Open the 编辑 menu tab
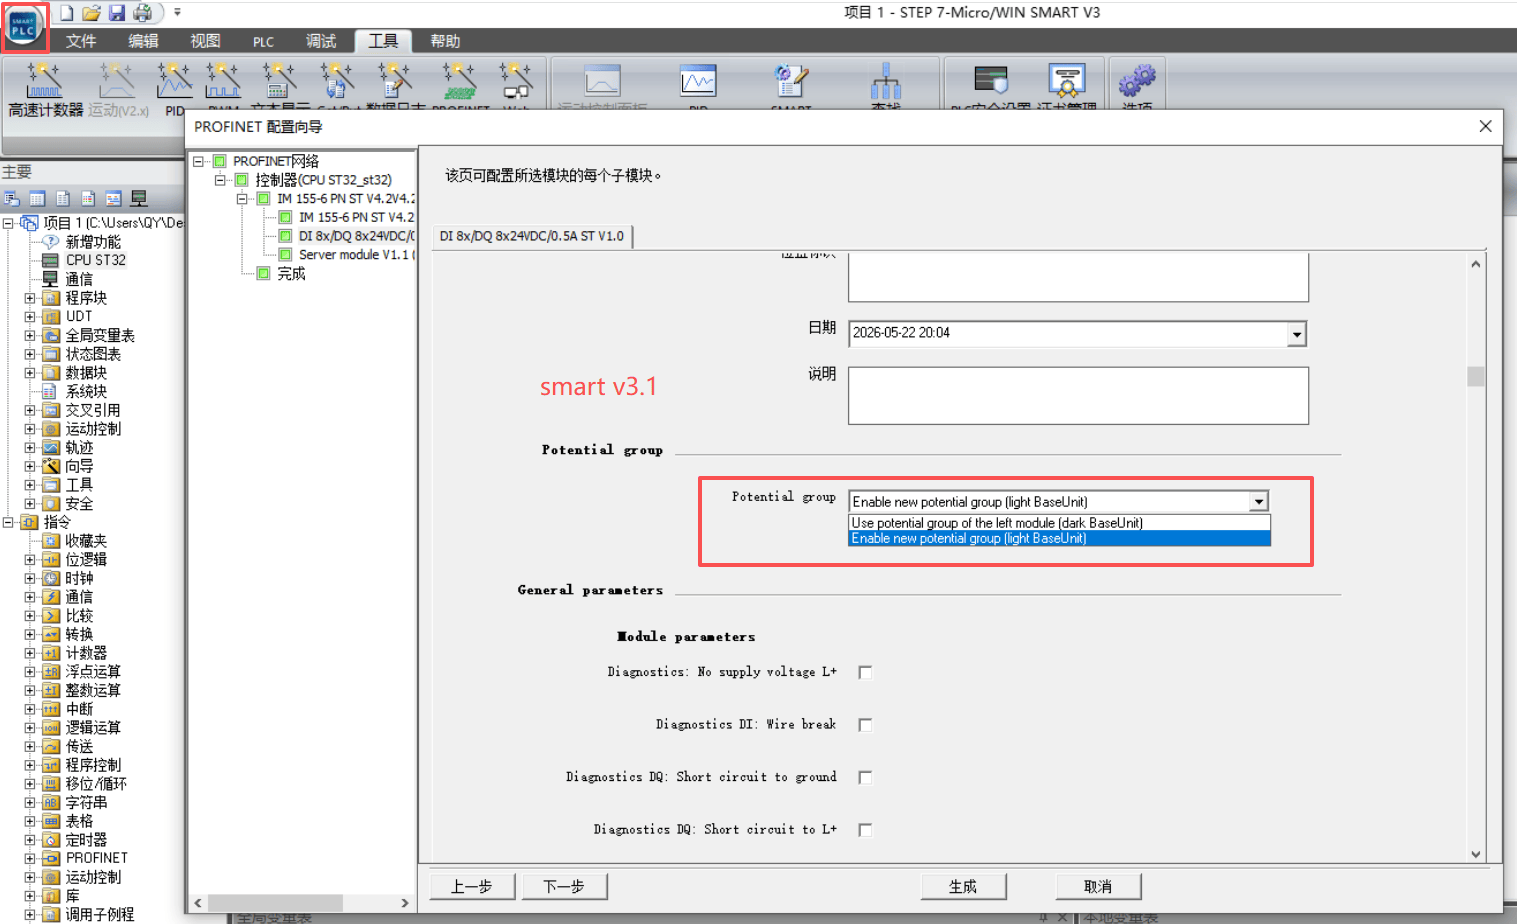 point(143,41)
